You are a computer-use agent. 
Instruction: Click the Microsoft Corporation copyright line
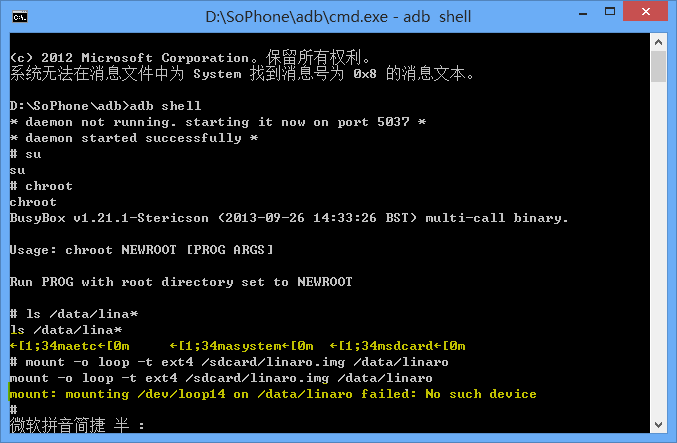(x=190, y=57)
